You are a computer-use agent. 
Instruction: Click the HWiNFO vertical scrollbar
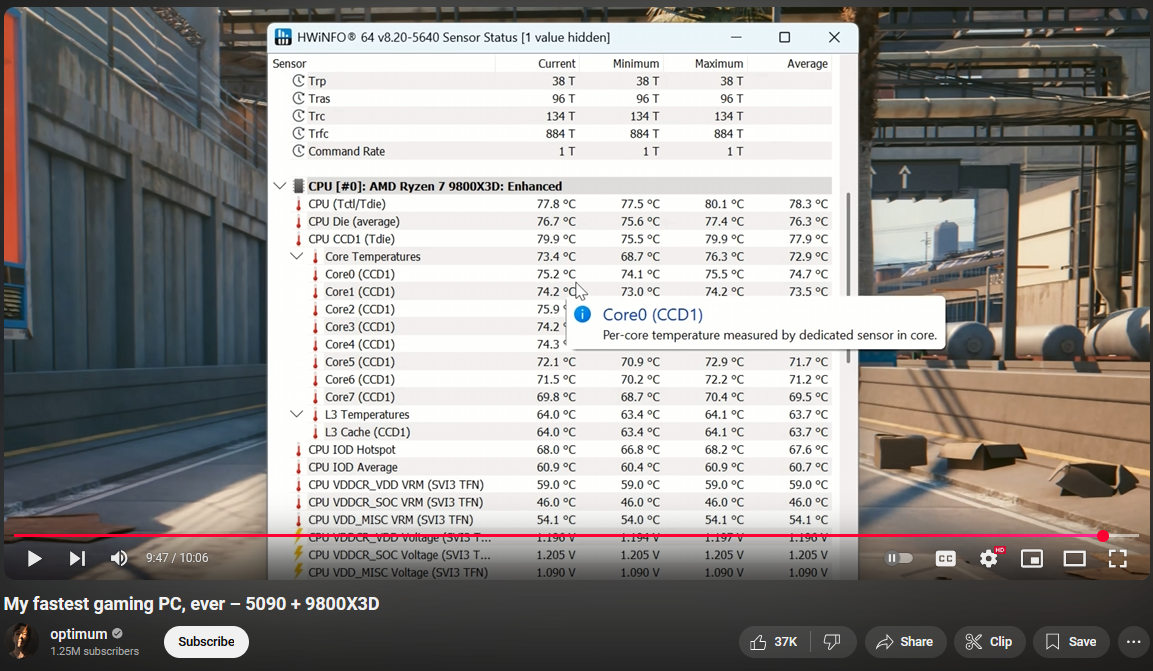848,278
